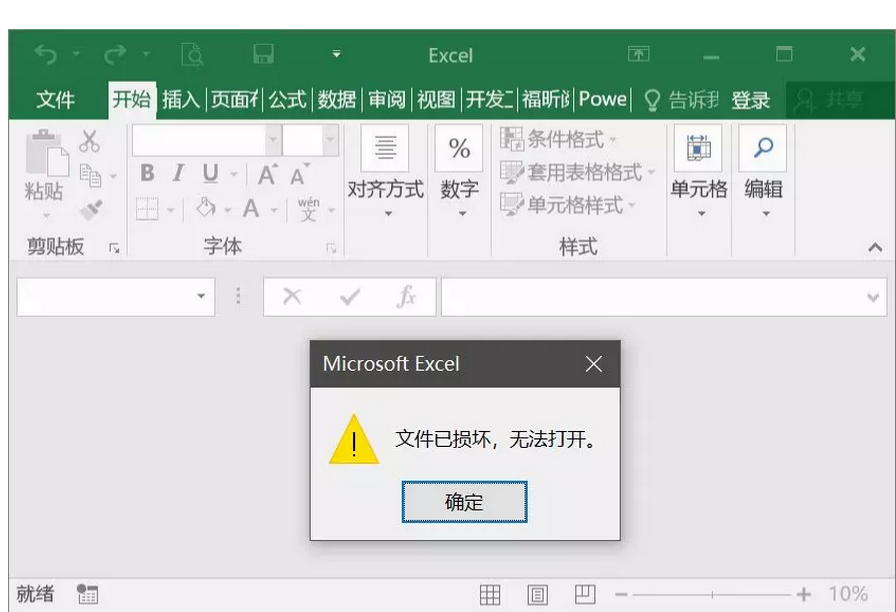Viewport: 896px width, 612px height.
Task: Click the zoom out minus button
Action: 621,595
